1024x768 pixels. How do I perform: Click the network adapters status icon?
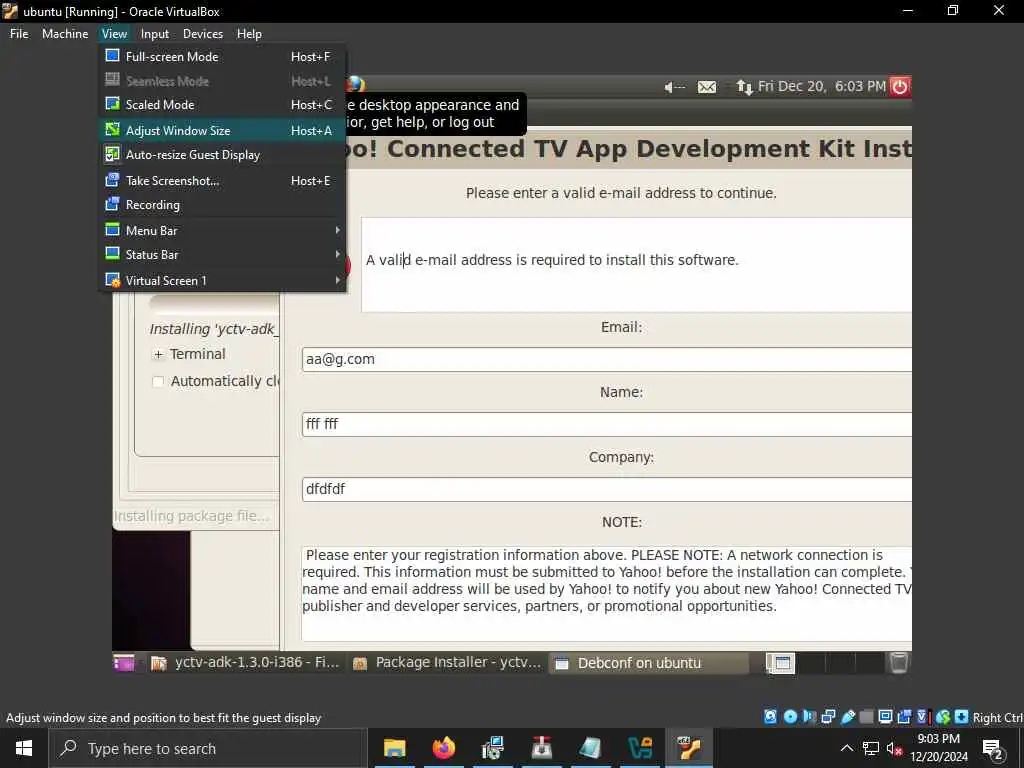pyautogui.click(x=828, y=717)
